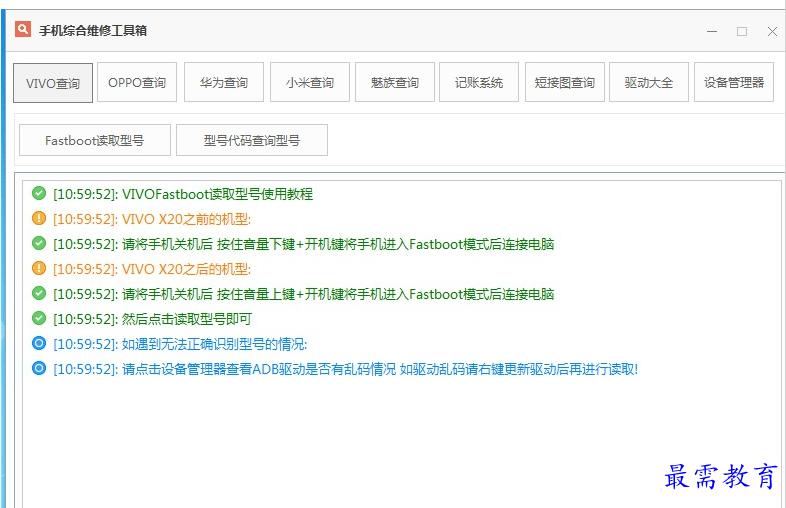Click orange warning icon beside X20之后的机型
This screenshot has height=508, width=786.
(x=39, y=268)
